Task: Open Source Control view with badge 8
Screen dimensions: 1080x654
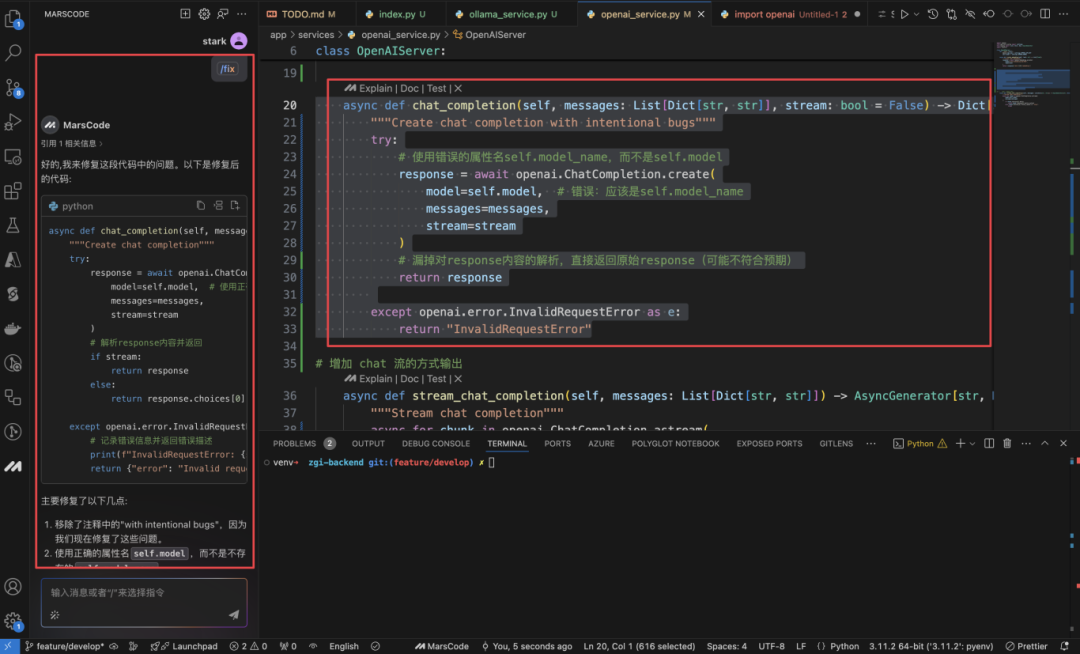Action: coord(13,87)
